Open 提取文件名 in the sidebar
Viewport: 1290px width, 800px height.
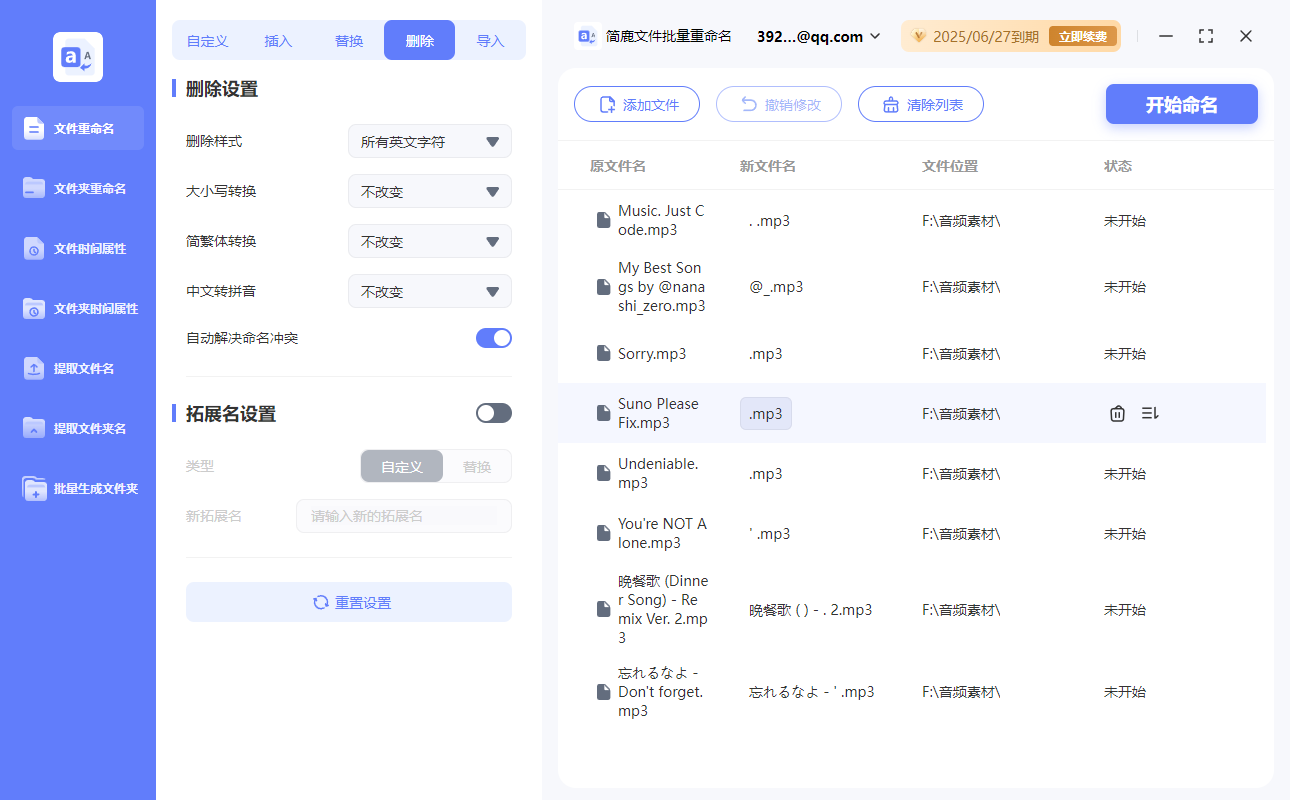point(78,368)
